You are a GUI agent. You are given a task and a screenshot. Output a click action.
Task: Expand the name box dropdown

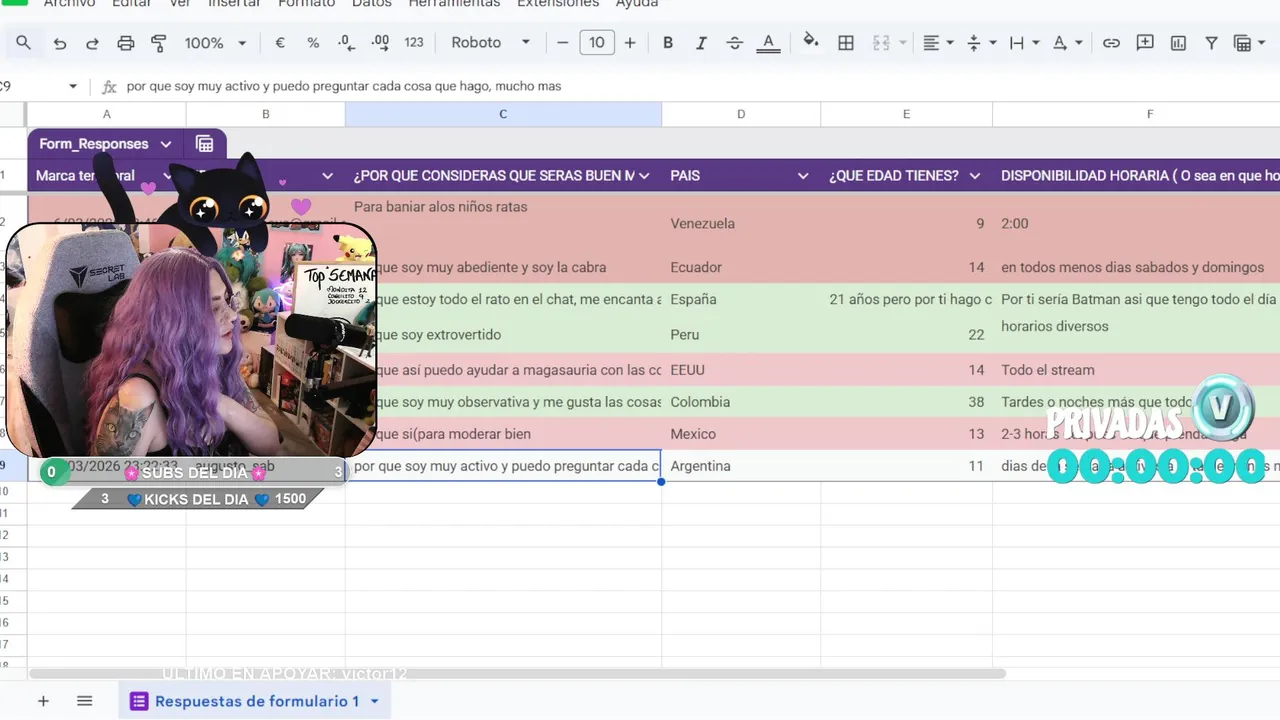tap(72, 86)
